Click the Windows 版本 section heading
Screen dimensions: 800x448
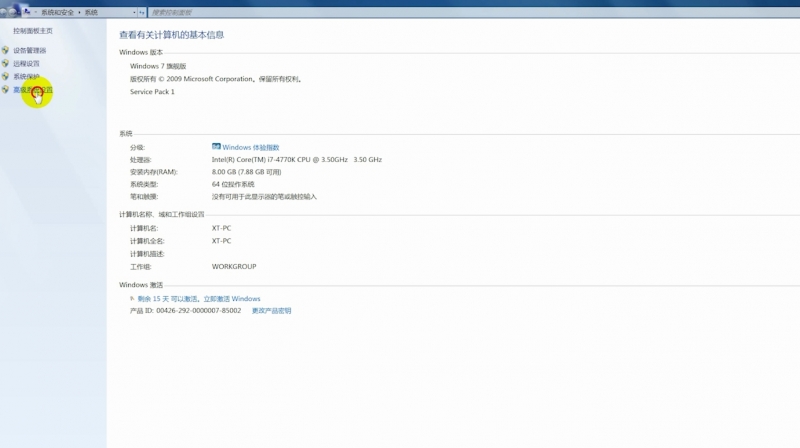click(141, 53)
